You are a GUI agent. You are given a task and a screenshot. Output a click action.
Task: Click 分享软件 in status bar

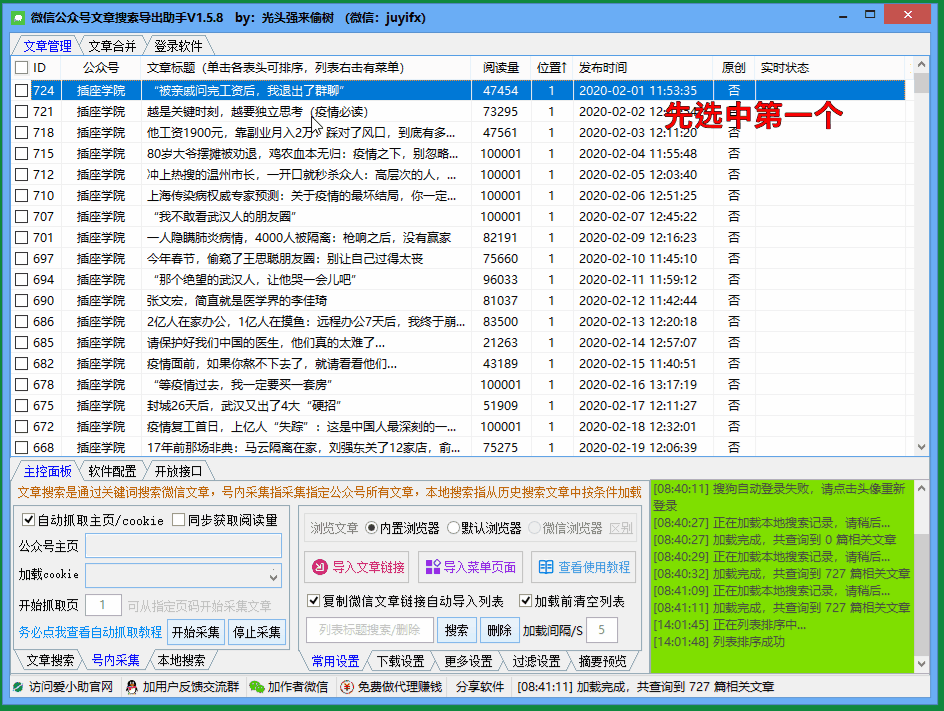[x=480, y=687]
